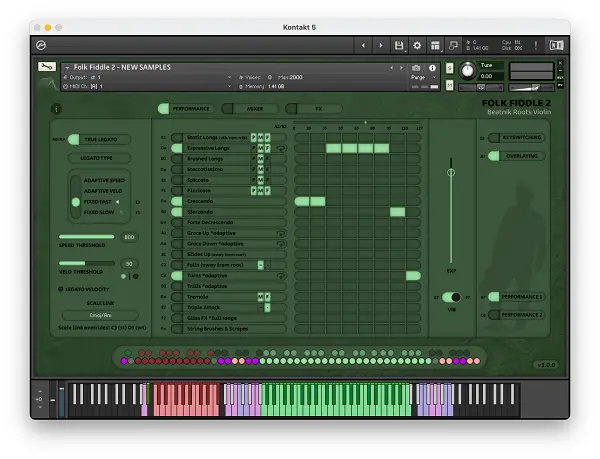600x459 pixels.
Task: Toggle the True Legato switch
Action: pyautogui.click(x=99, y=139)
